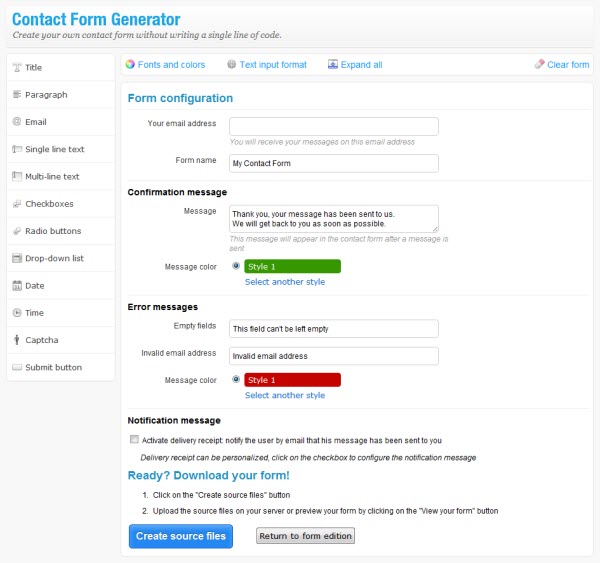Click the red Style 1 color swatch
Viewport: 600px width, 563px height.
tap(292, 380)
